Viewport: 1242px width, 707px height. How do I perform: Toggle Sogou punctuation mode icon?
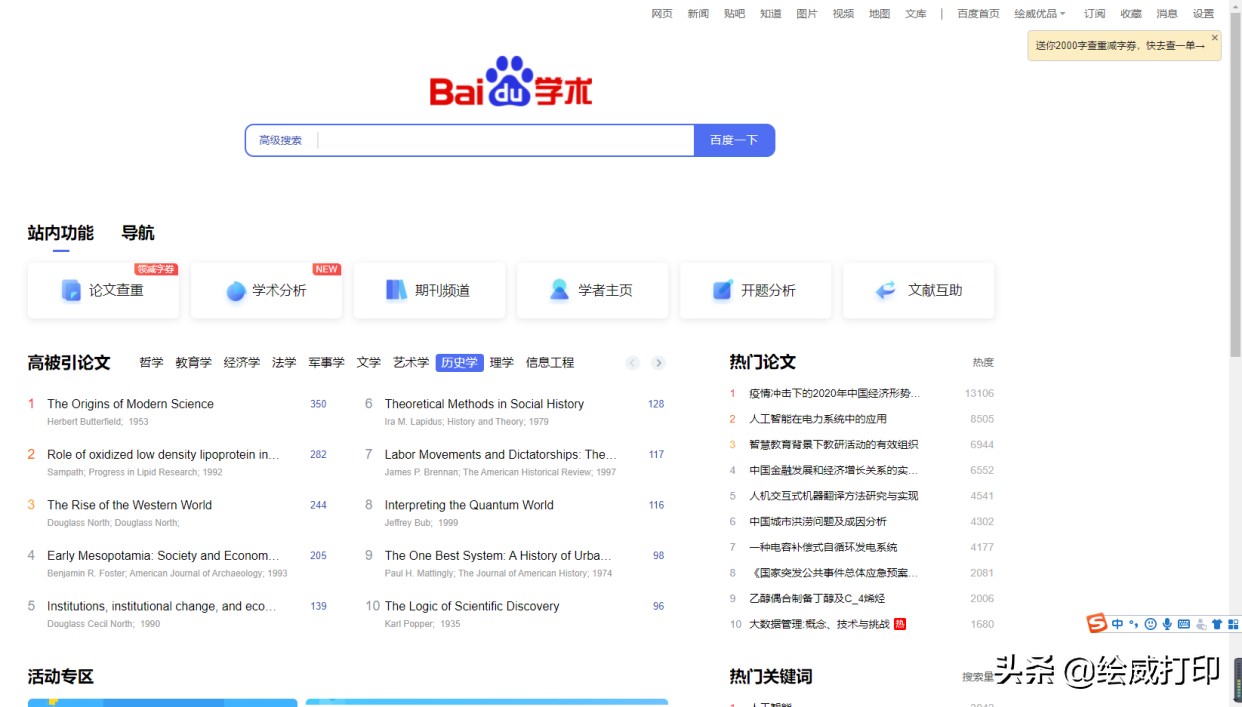(x=1134, y=624)
